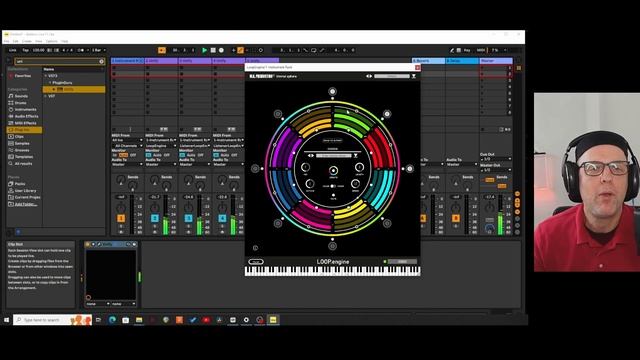Select the Grooves category

[22, 150]
